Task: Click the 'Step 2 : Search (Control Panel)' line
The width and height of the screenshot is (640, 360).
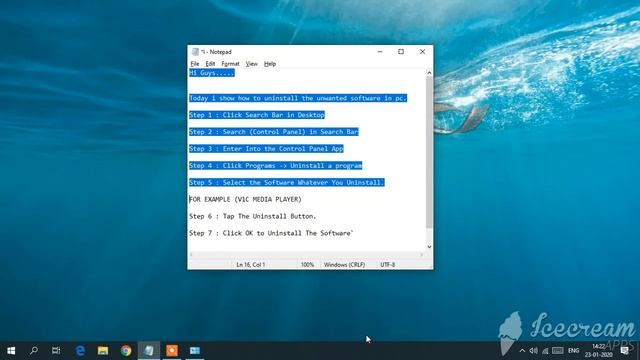Action: click(273, 132)
